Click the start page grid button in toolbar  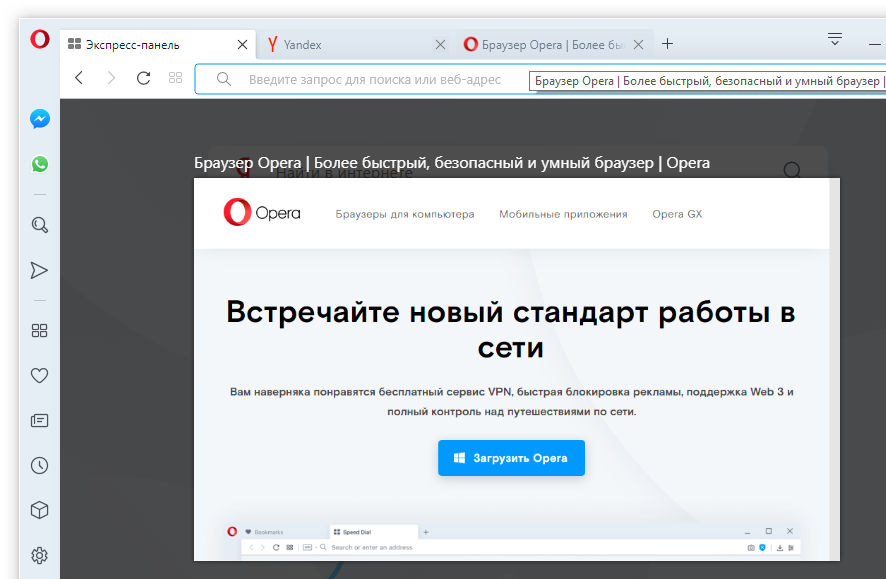pyautogui.click(x=176, y=78)
